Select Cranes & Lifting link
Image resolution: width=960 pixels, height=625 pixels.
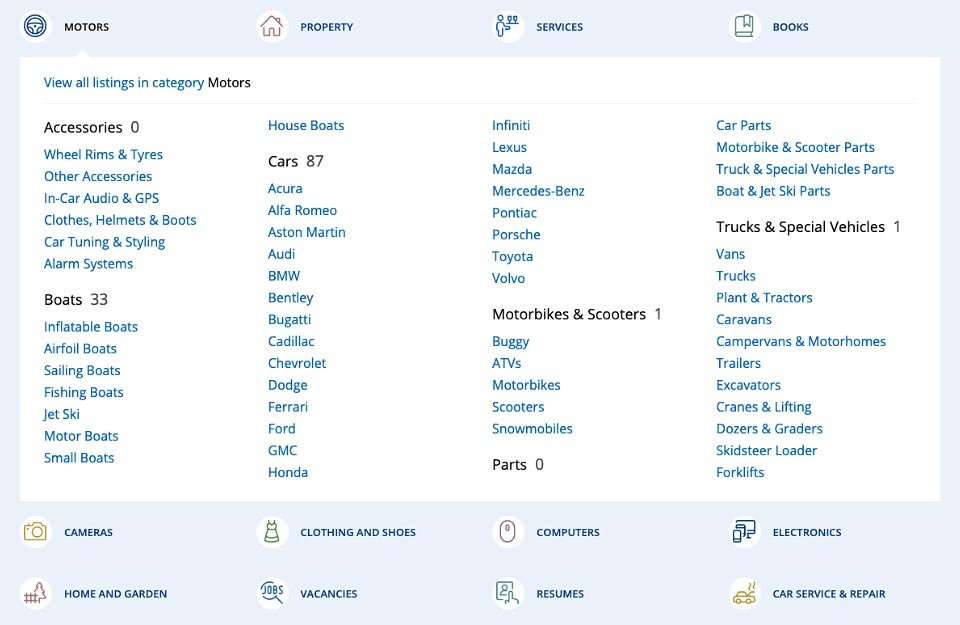tap(763, 407)
